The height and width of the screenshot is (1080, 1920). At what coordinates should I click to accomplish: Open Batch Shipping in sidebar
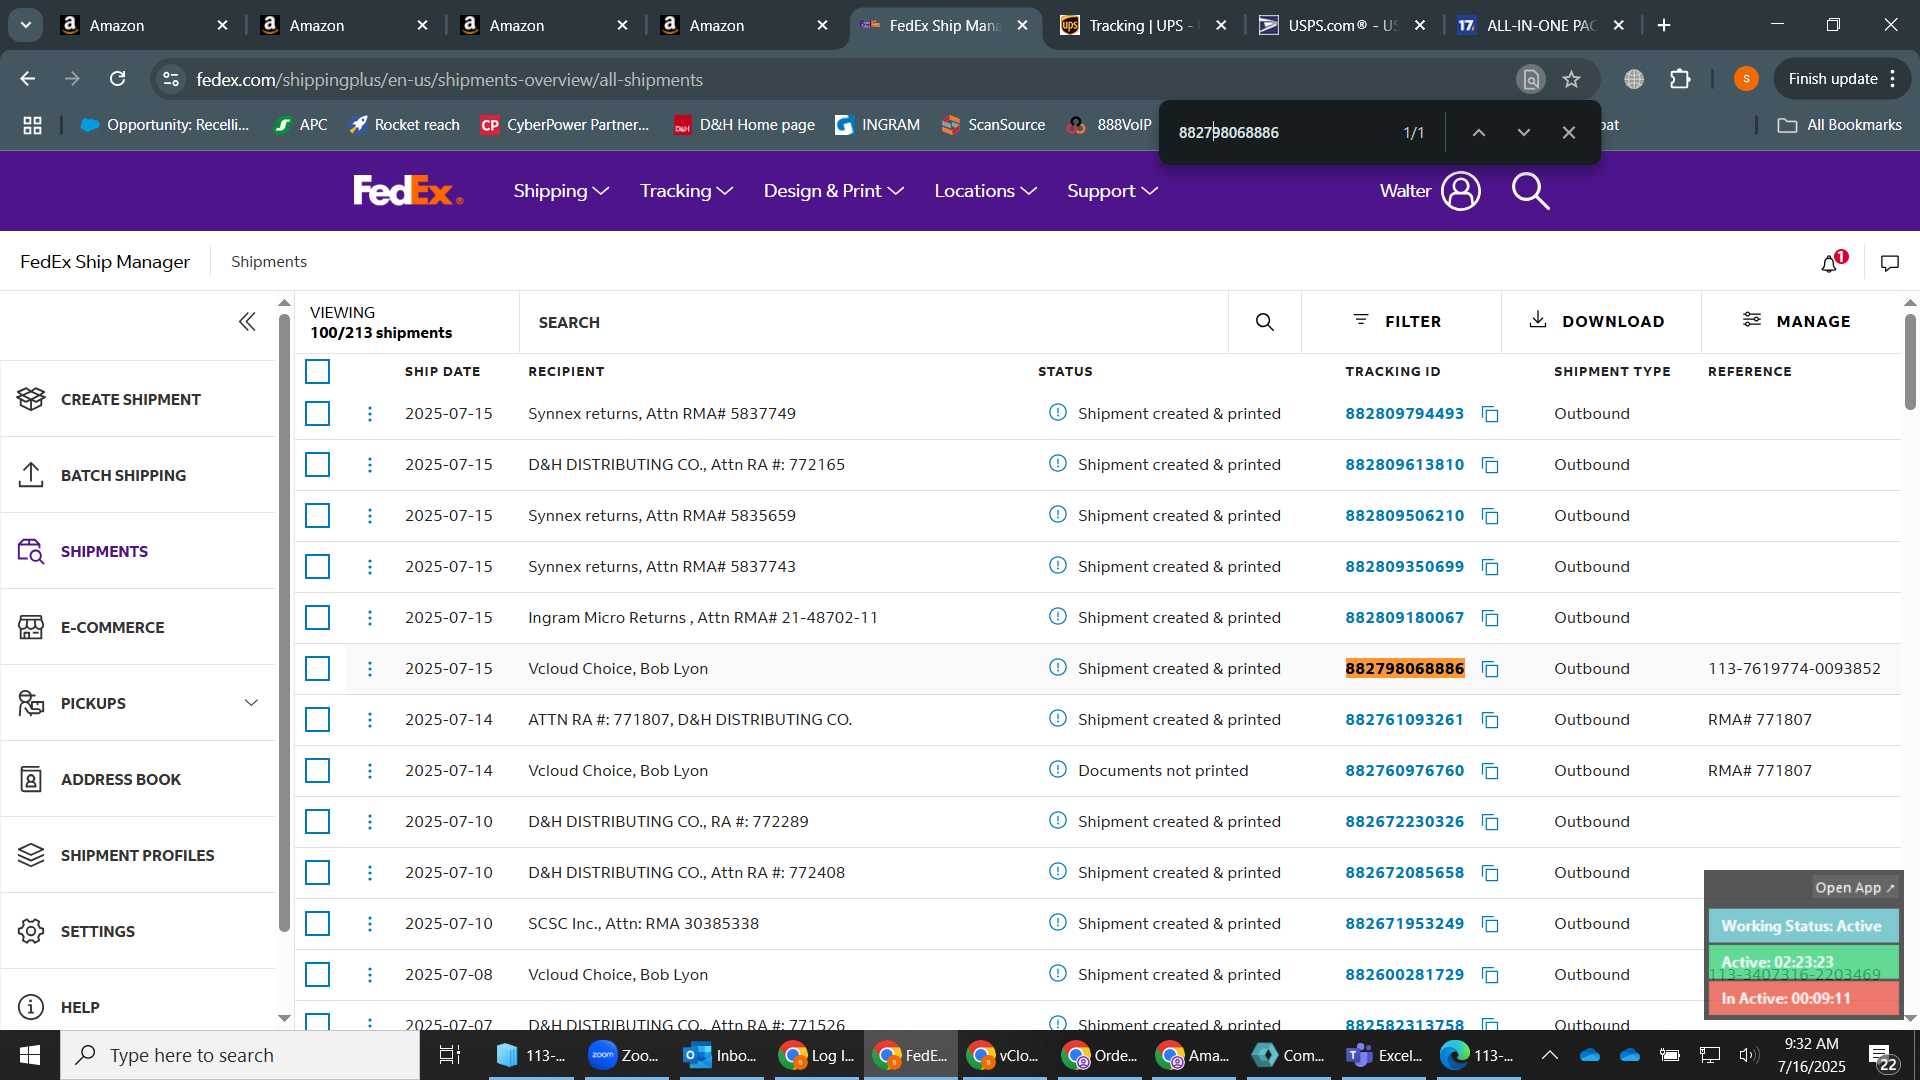pyautogui.click(x=138, y=475)
